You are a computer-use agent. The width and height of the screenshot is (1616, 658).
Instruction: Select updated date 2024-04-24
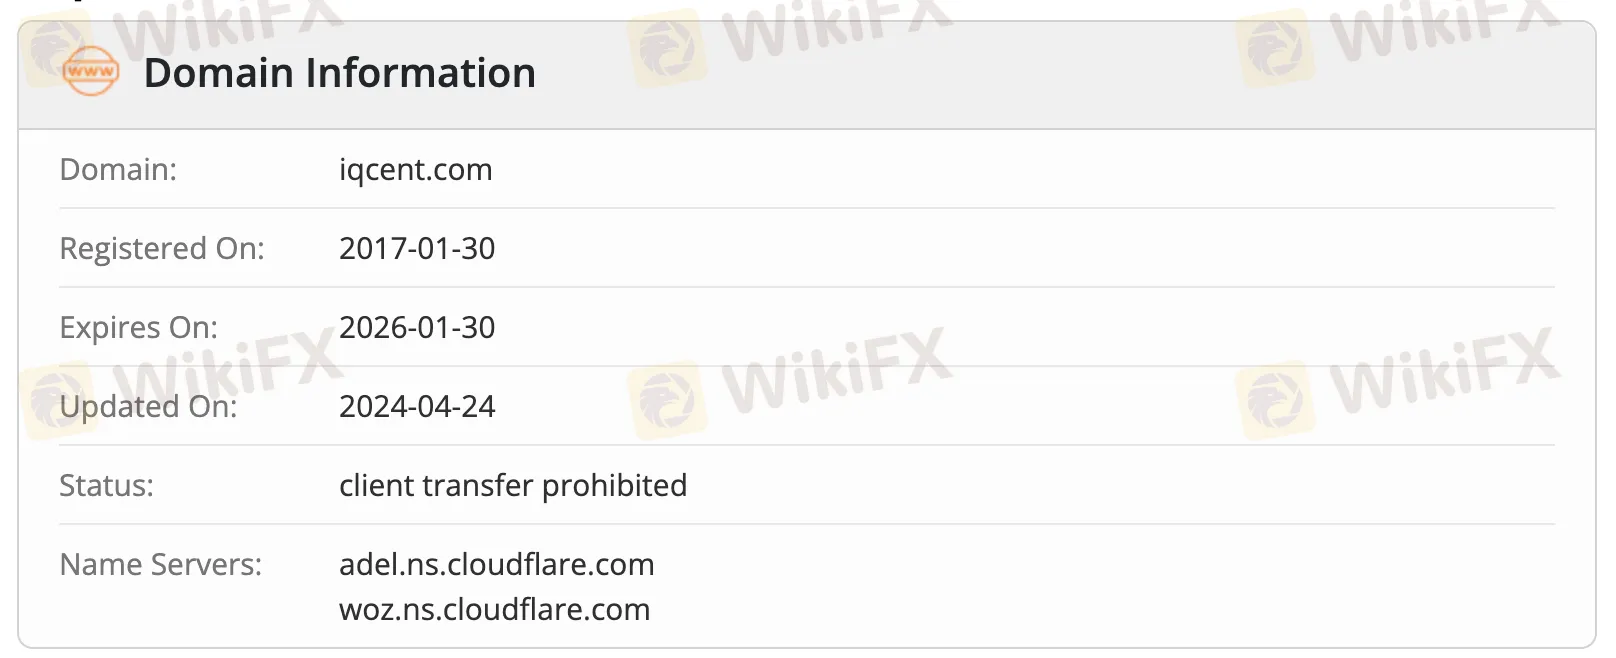pos(417,406)
